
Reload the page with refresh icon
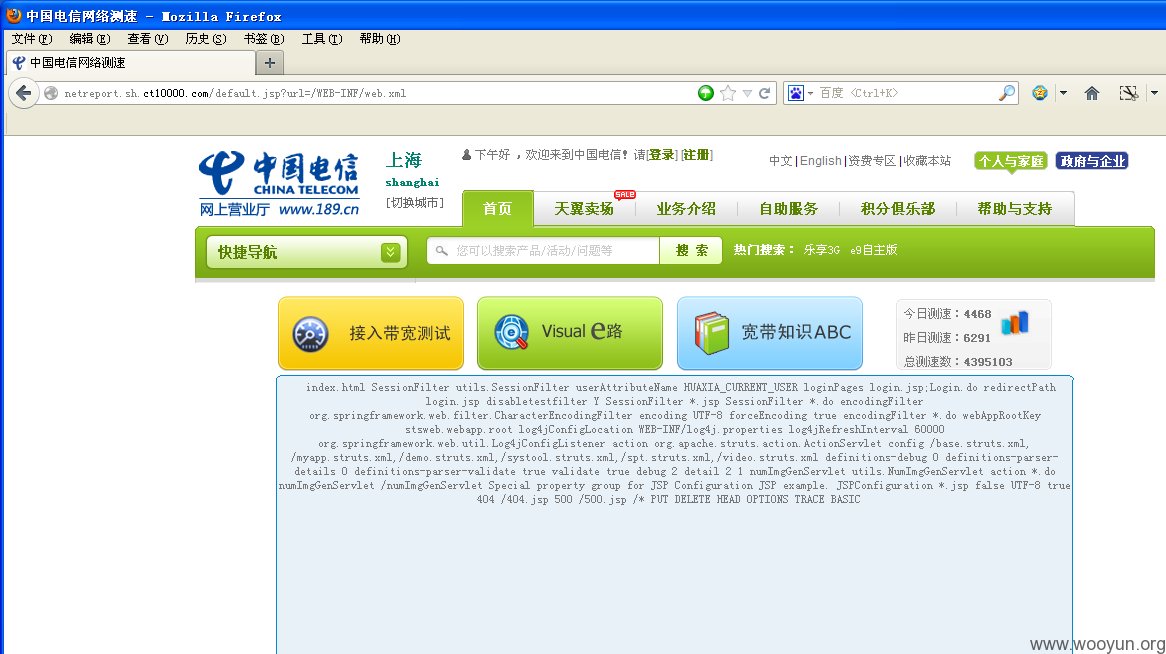click(764, 93)
